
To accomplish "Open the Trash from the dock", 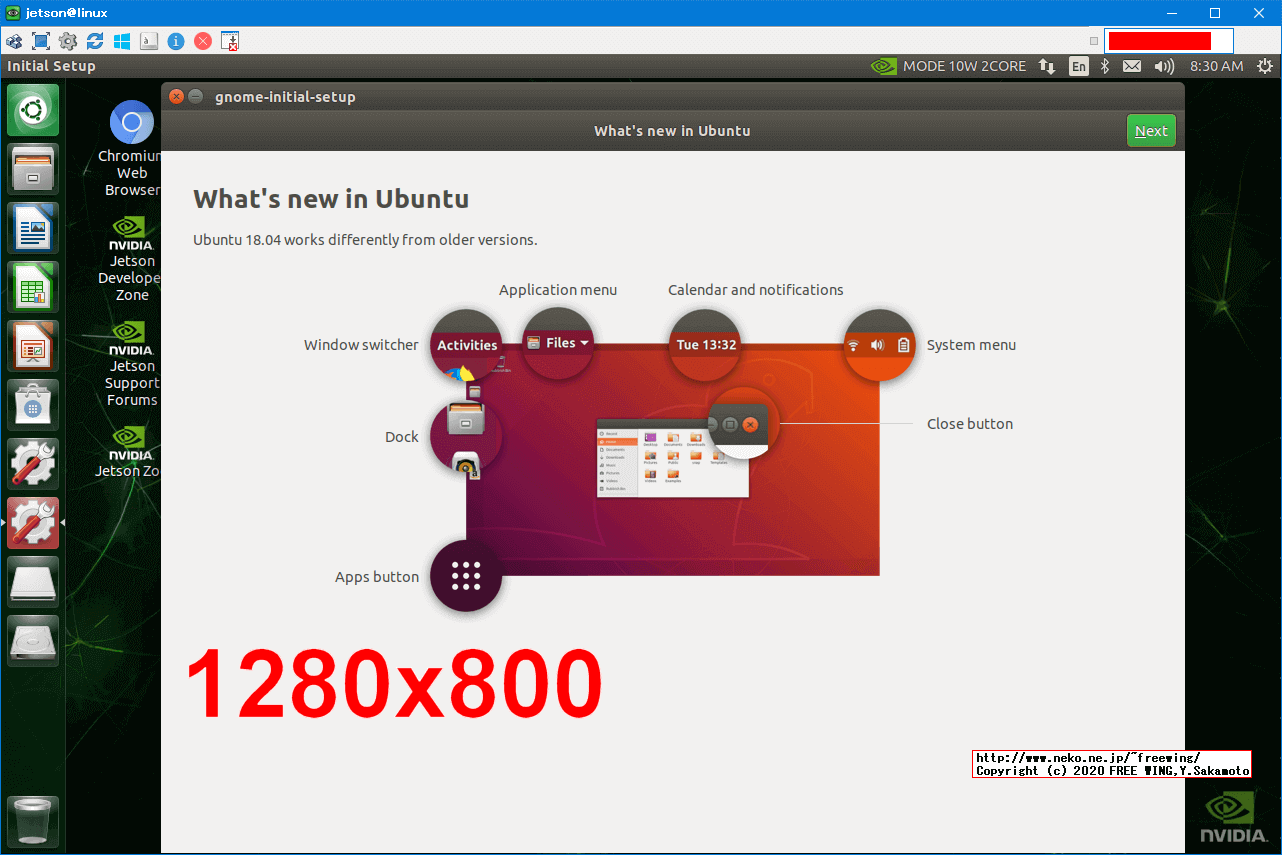I will pos(33,821).
